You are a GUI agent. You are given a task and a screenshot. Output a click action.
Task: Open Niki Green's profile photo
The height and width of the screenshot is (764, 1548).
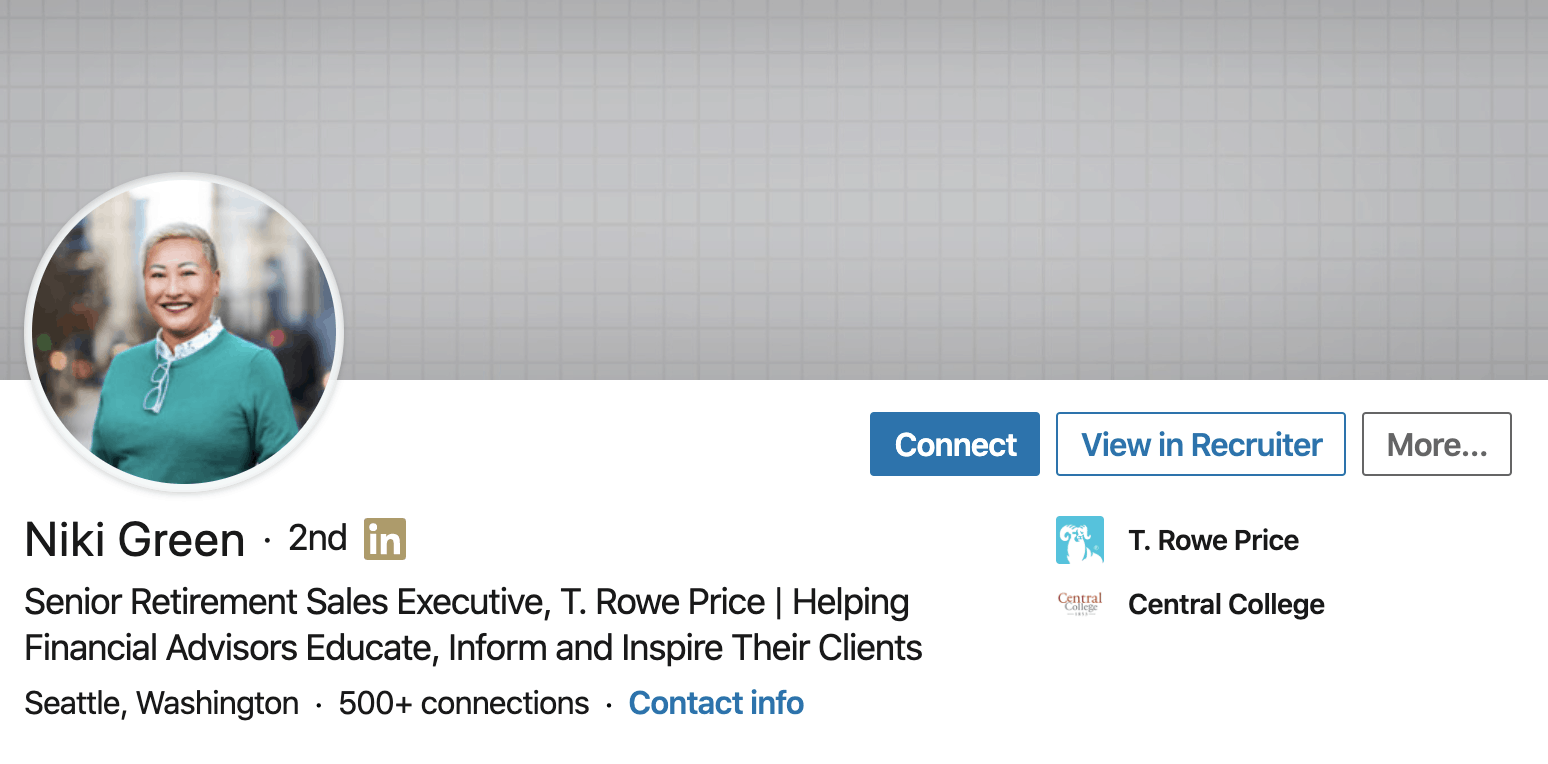tap(184, 332)
